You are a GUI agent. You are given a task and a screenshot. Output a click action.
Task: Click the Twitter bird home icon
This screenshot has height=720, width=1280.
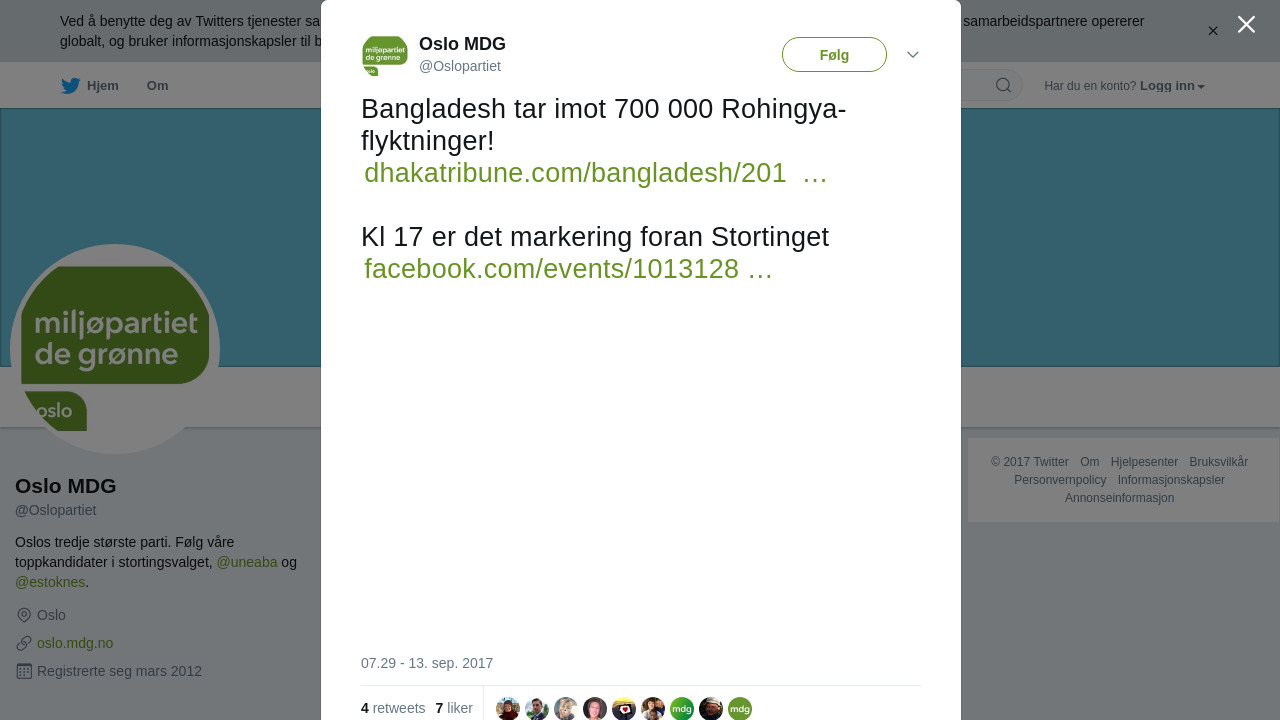pyautogui.click(x=70, y=86)
